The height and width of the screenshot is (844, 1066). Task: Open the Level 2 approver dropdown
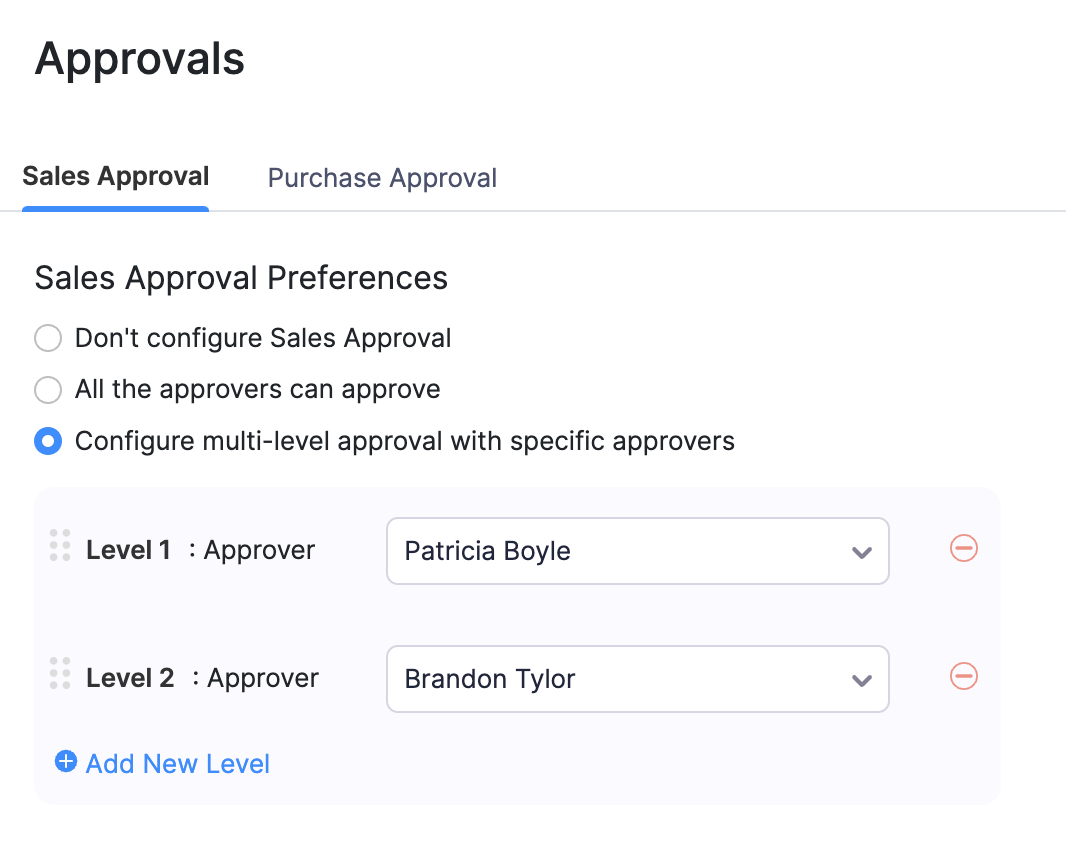(637, 679)
